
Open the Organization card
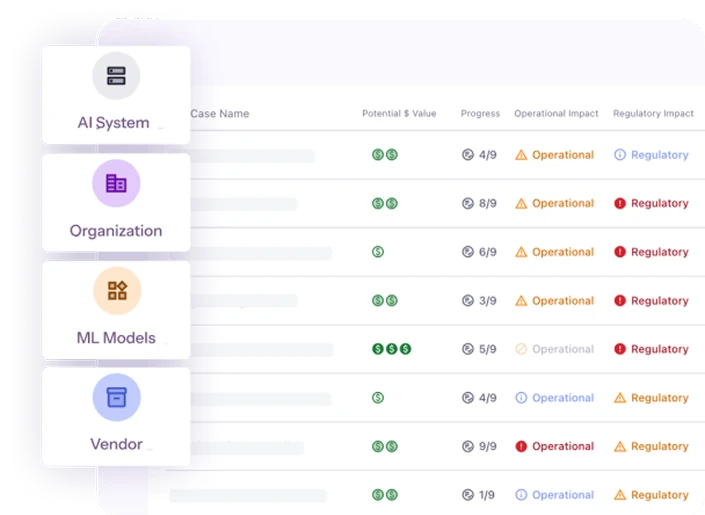click(116, 202)
